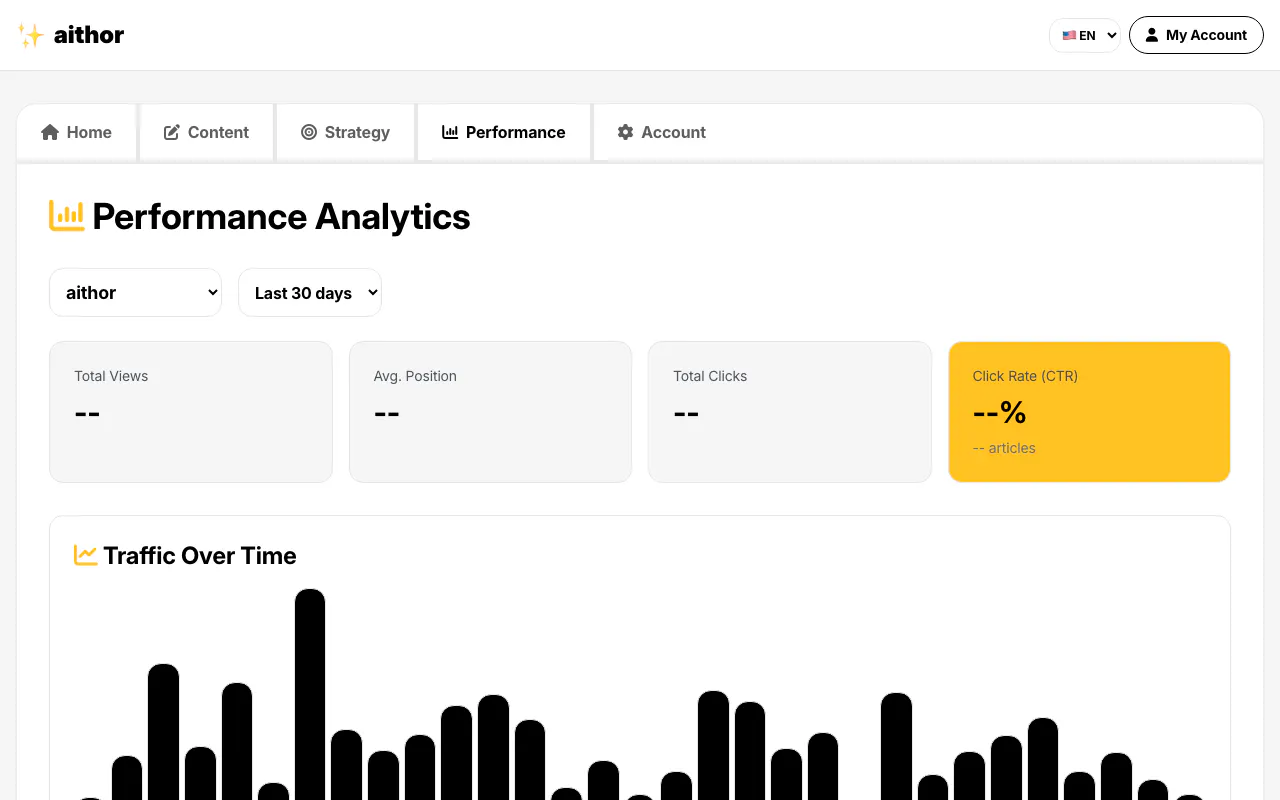Open the Account tab
1280x800 pixels.
[x=662, y=132]
